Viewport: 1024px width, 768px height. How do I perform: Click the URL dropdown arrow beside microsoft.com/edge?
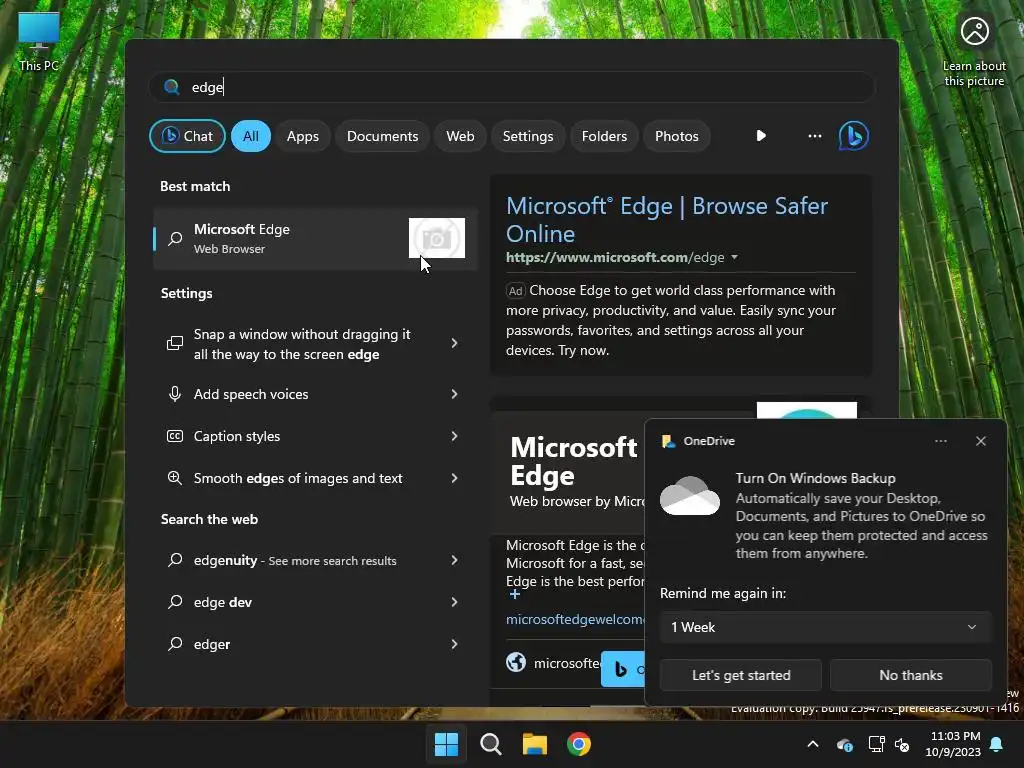pos(735,257)
